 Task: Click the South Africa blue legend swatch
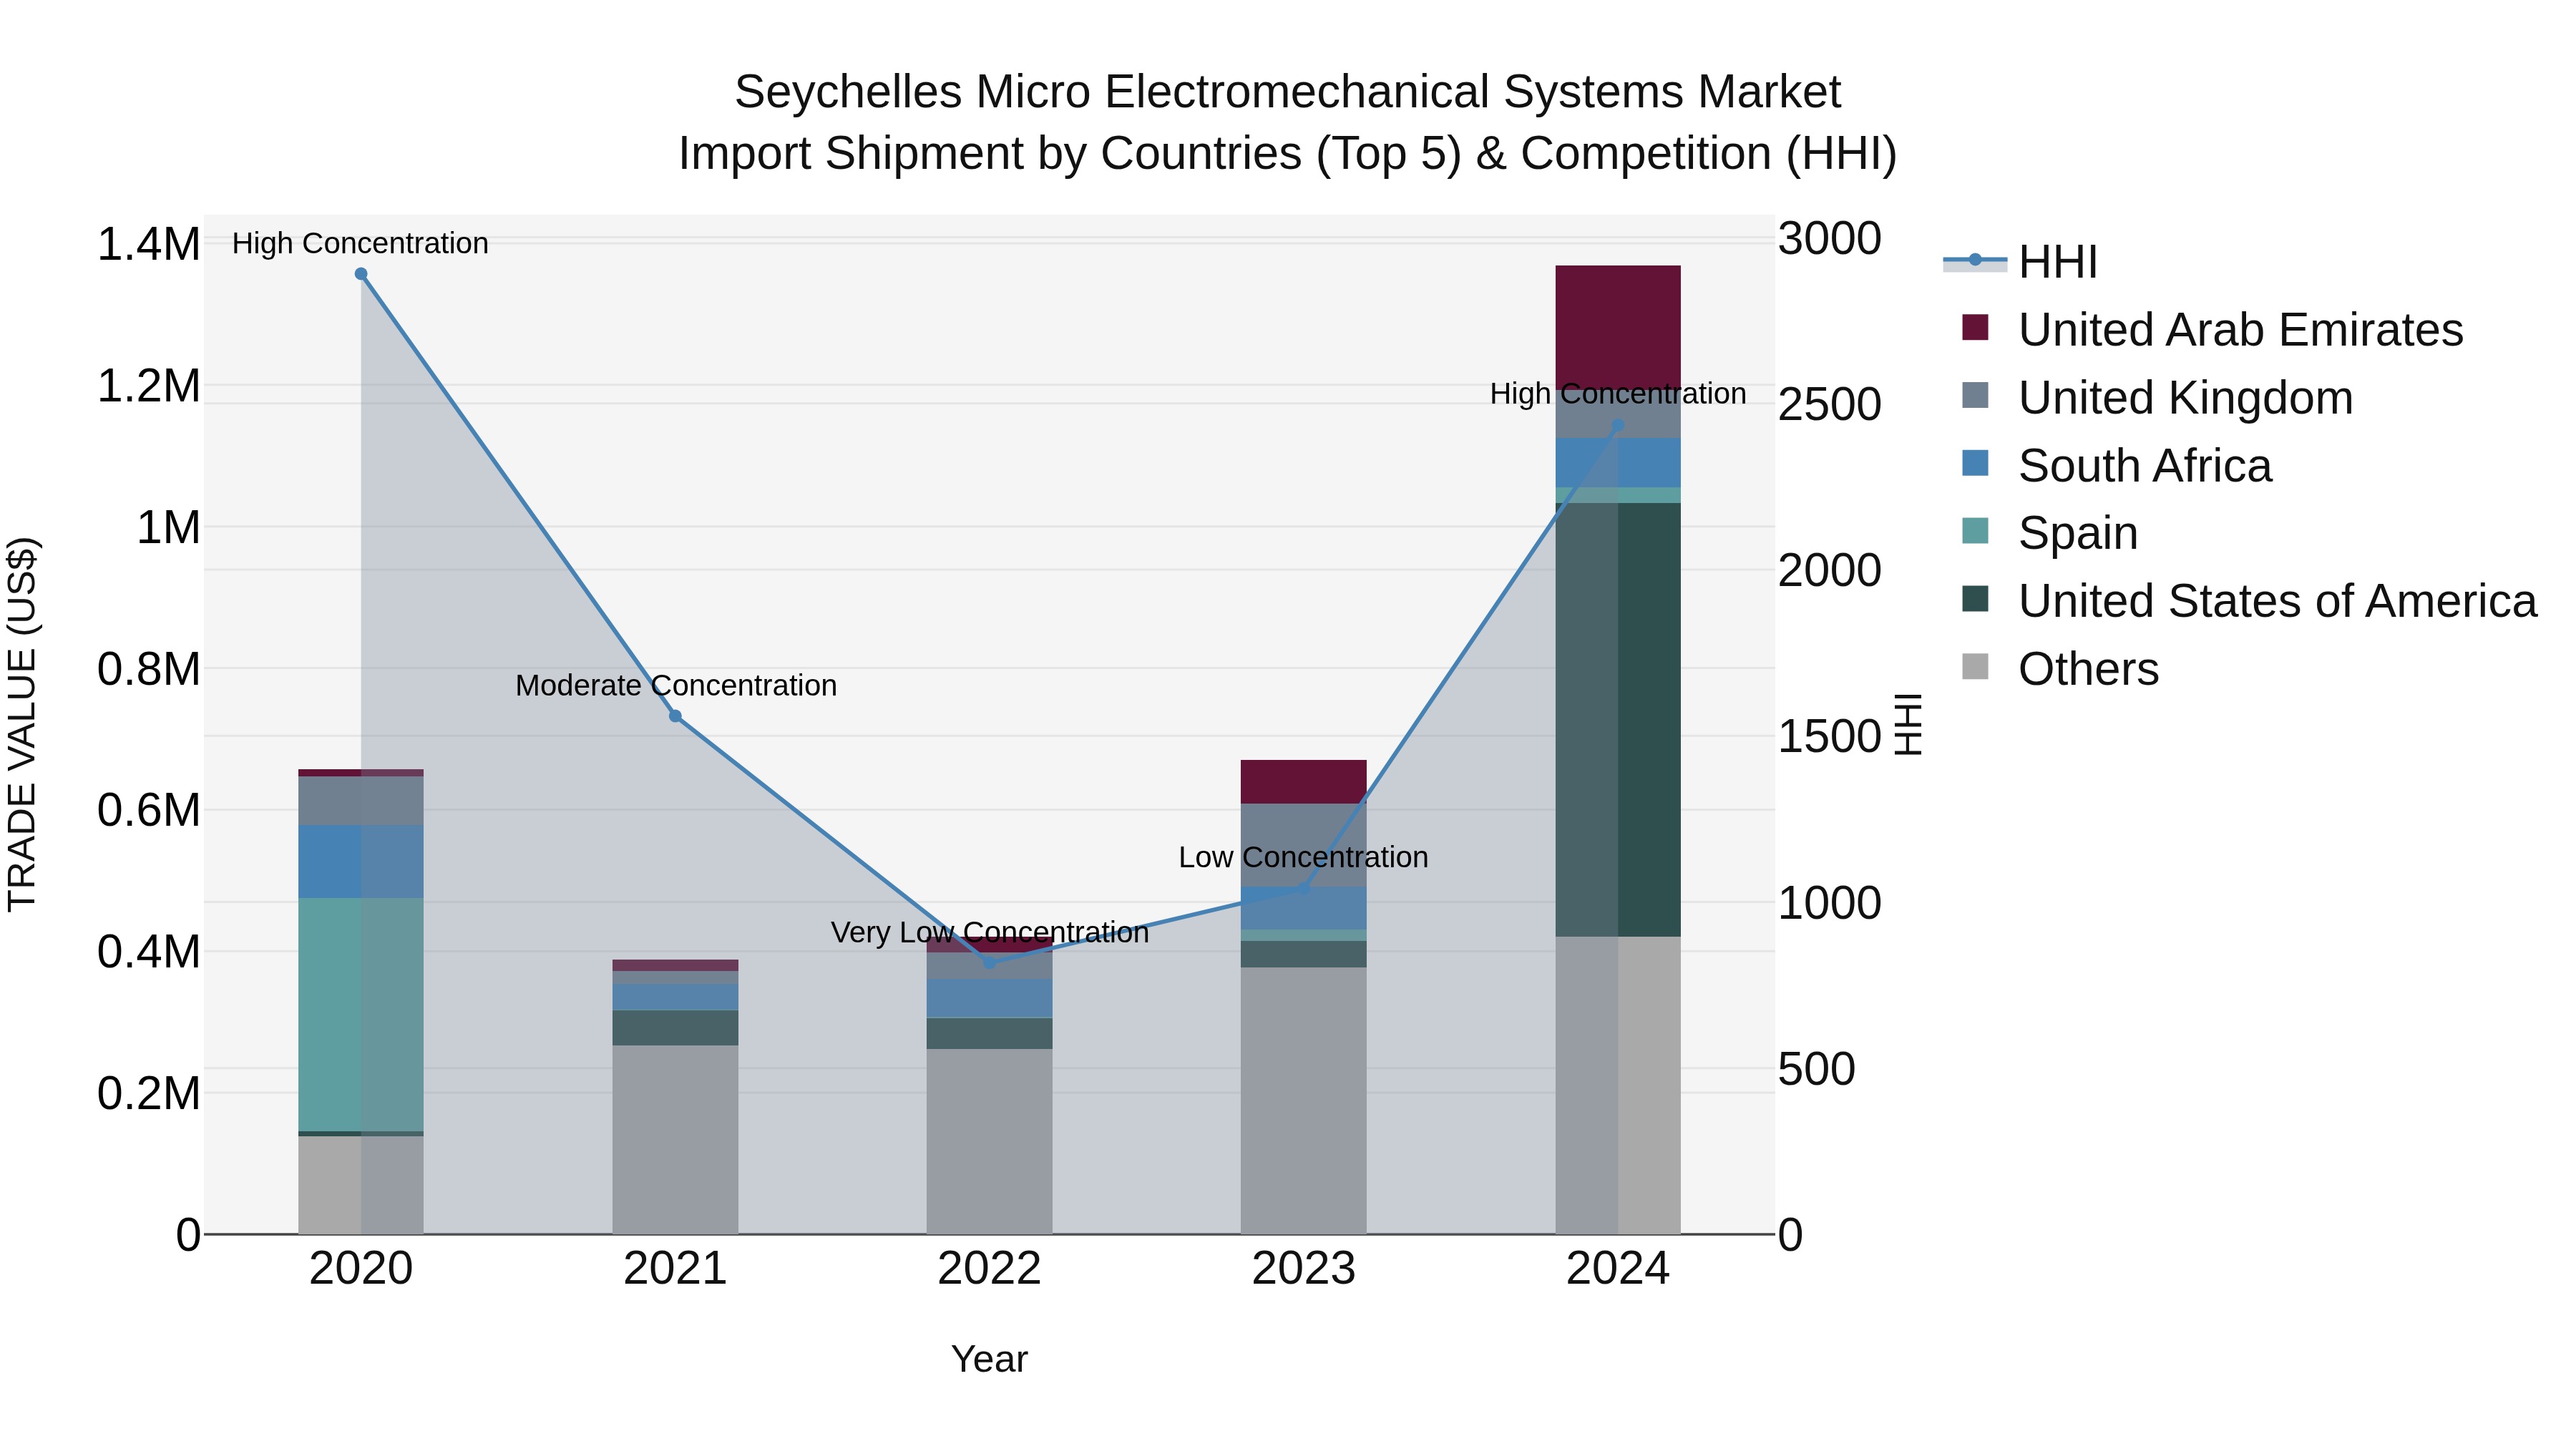(1975, 463)
